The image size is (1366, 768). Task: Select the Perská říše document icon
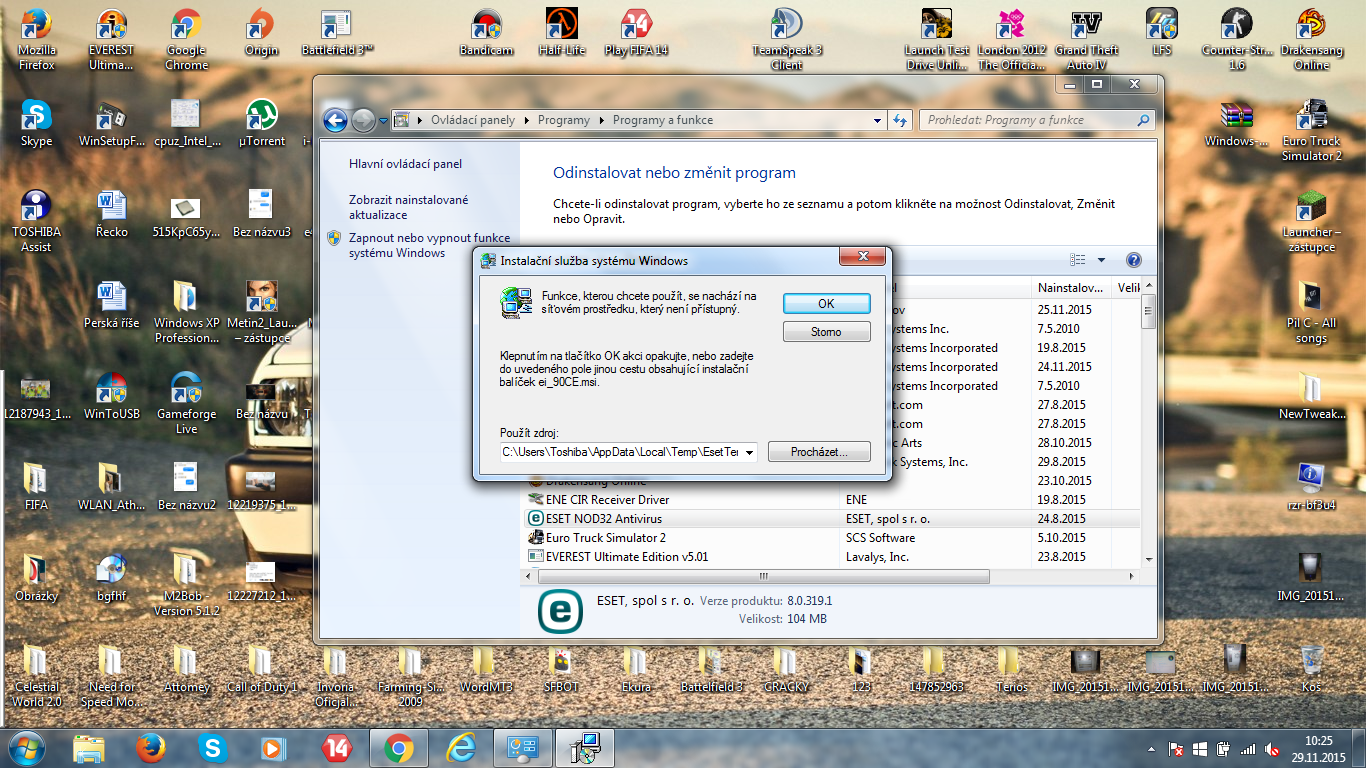(x=112, y=305)
